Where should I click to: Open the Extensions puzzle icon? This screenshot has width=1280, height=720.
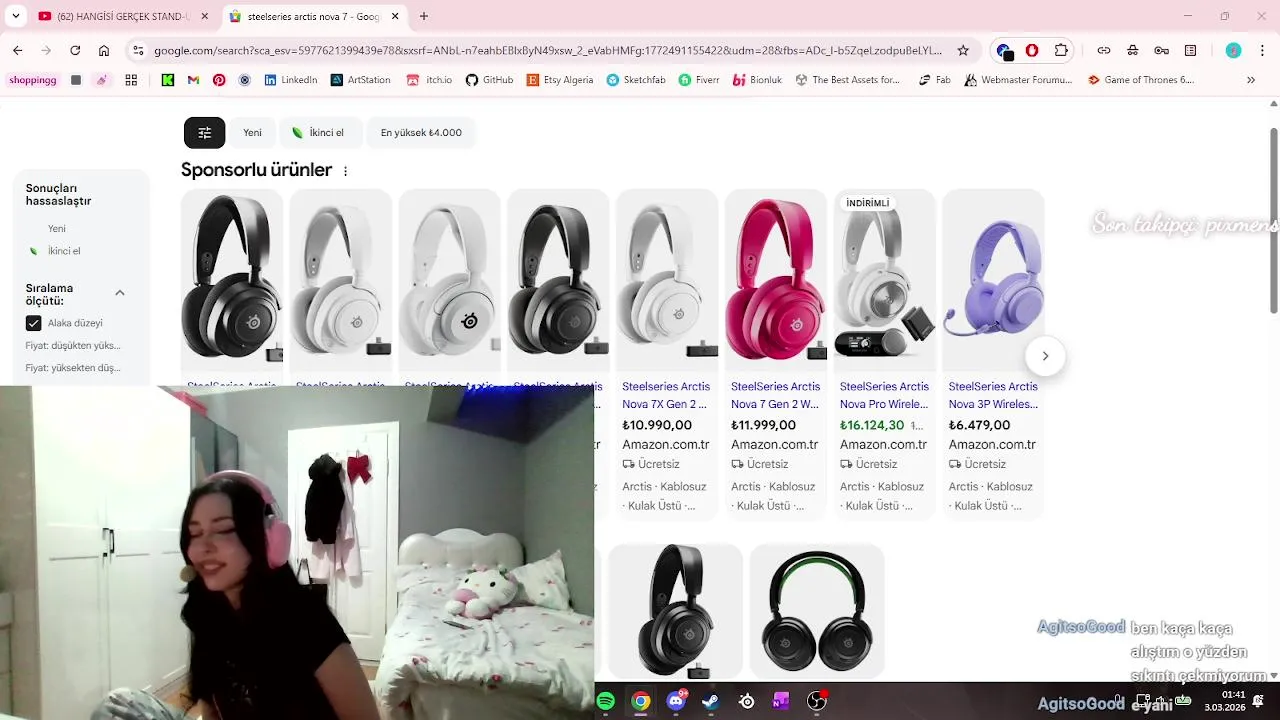pyautogui.click(x=1061, y=50)
